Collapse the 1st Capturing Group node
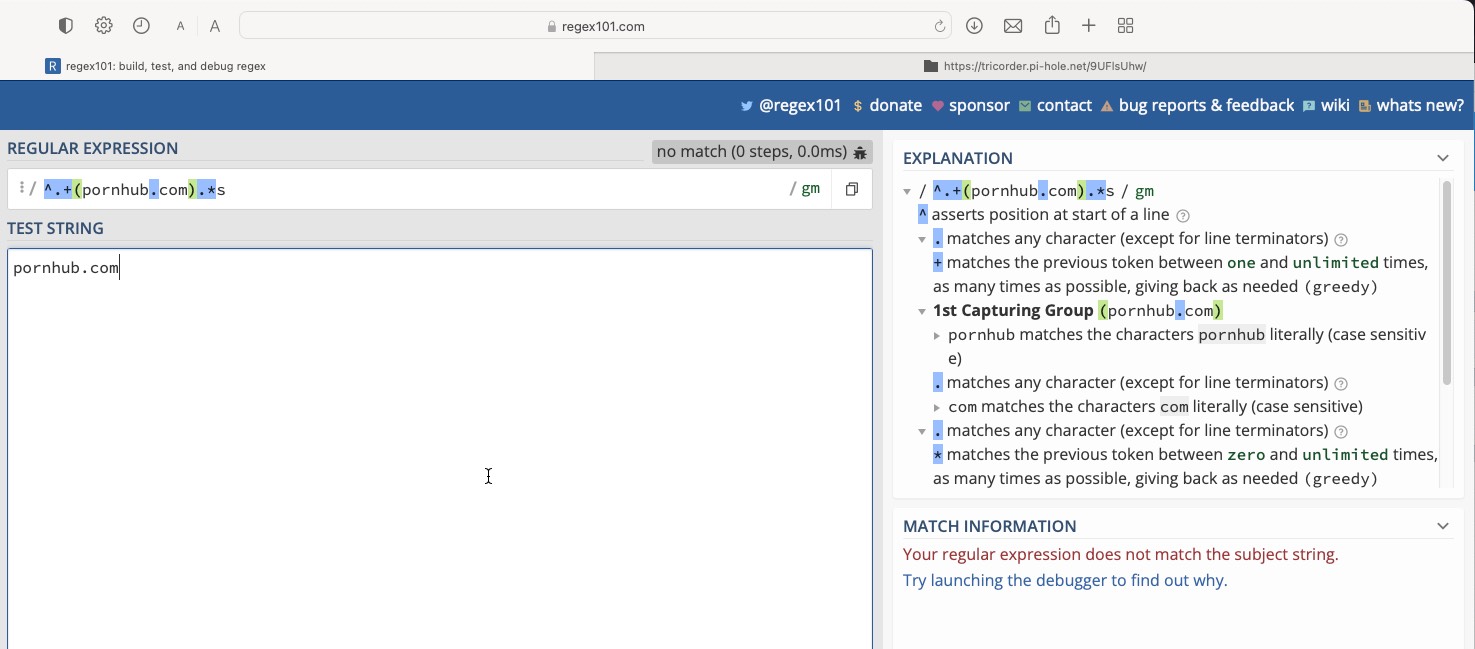 pyautogui.click(x=922, y=311)
